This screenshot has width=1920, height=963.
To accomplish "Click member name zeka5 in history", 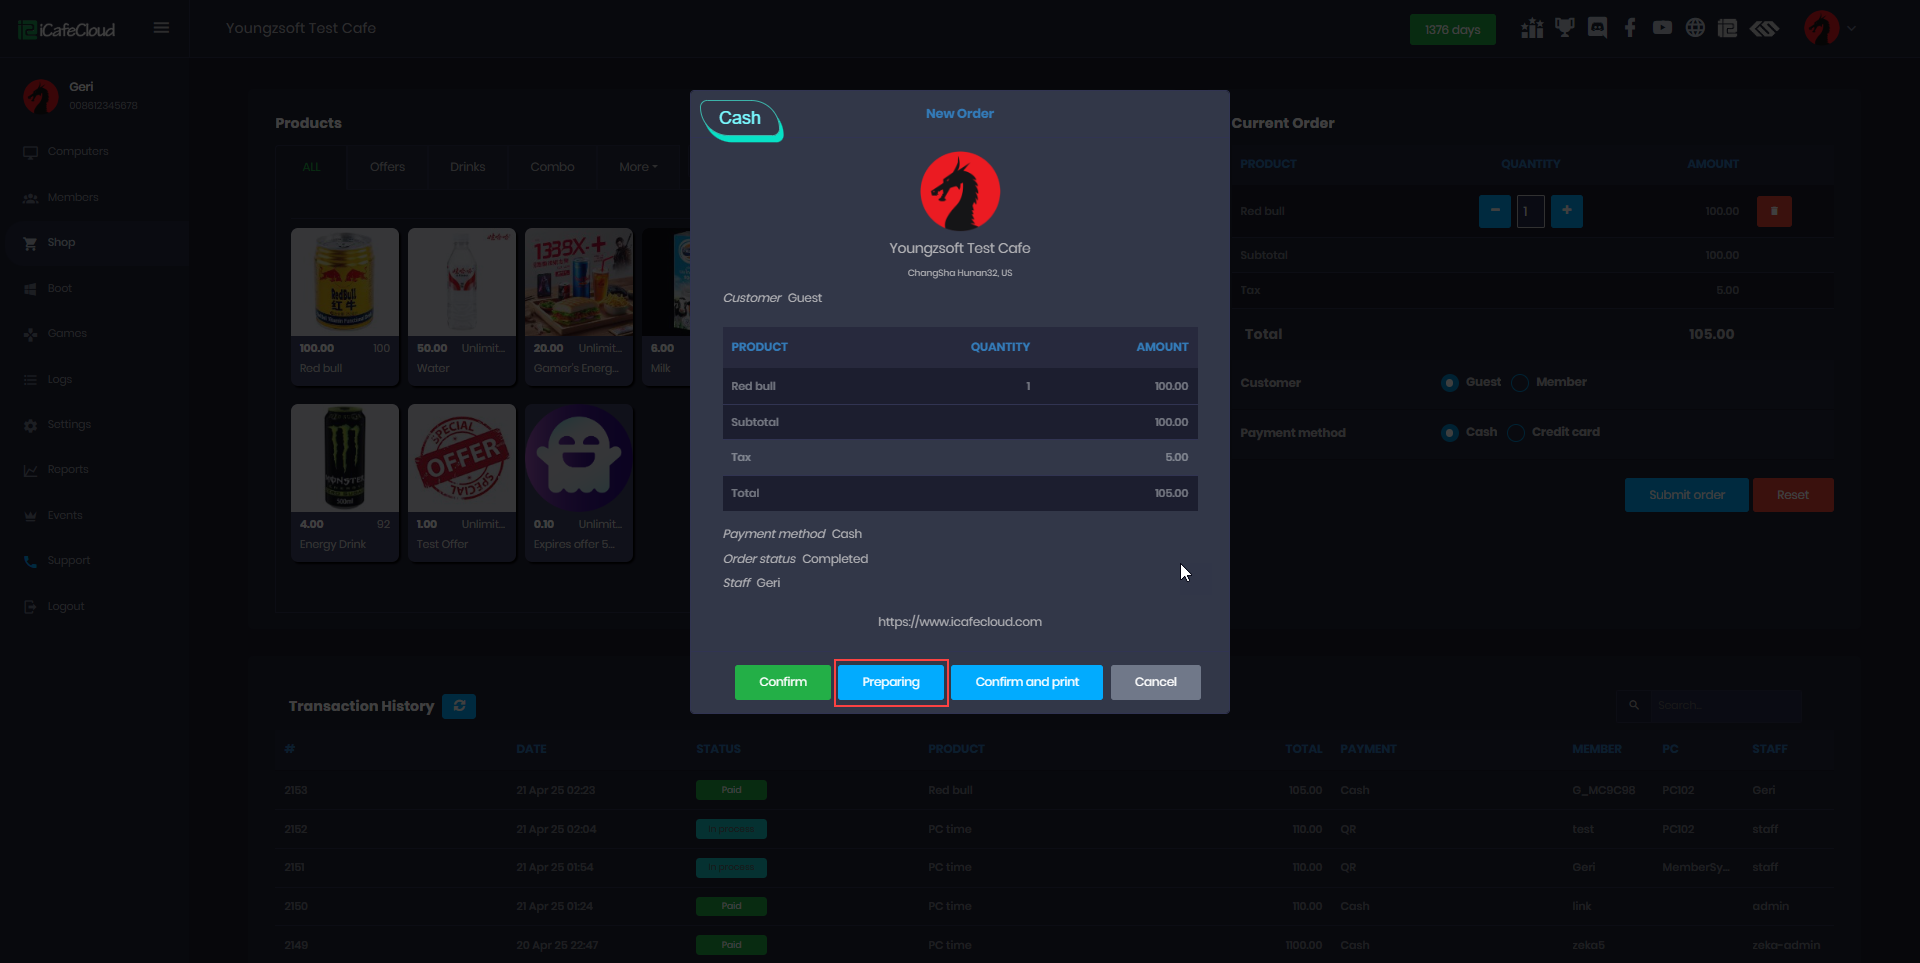I will (1588, 945).
